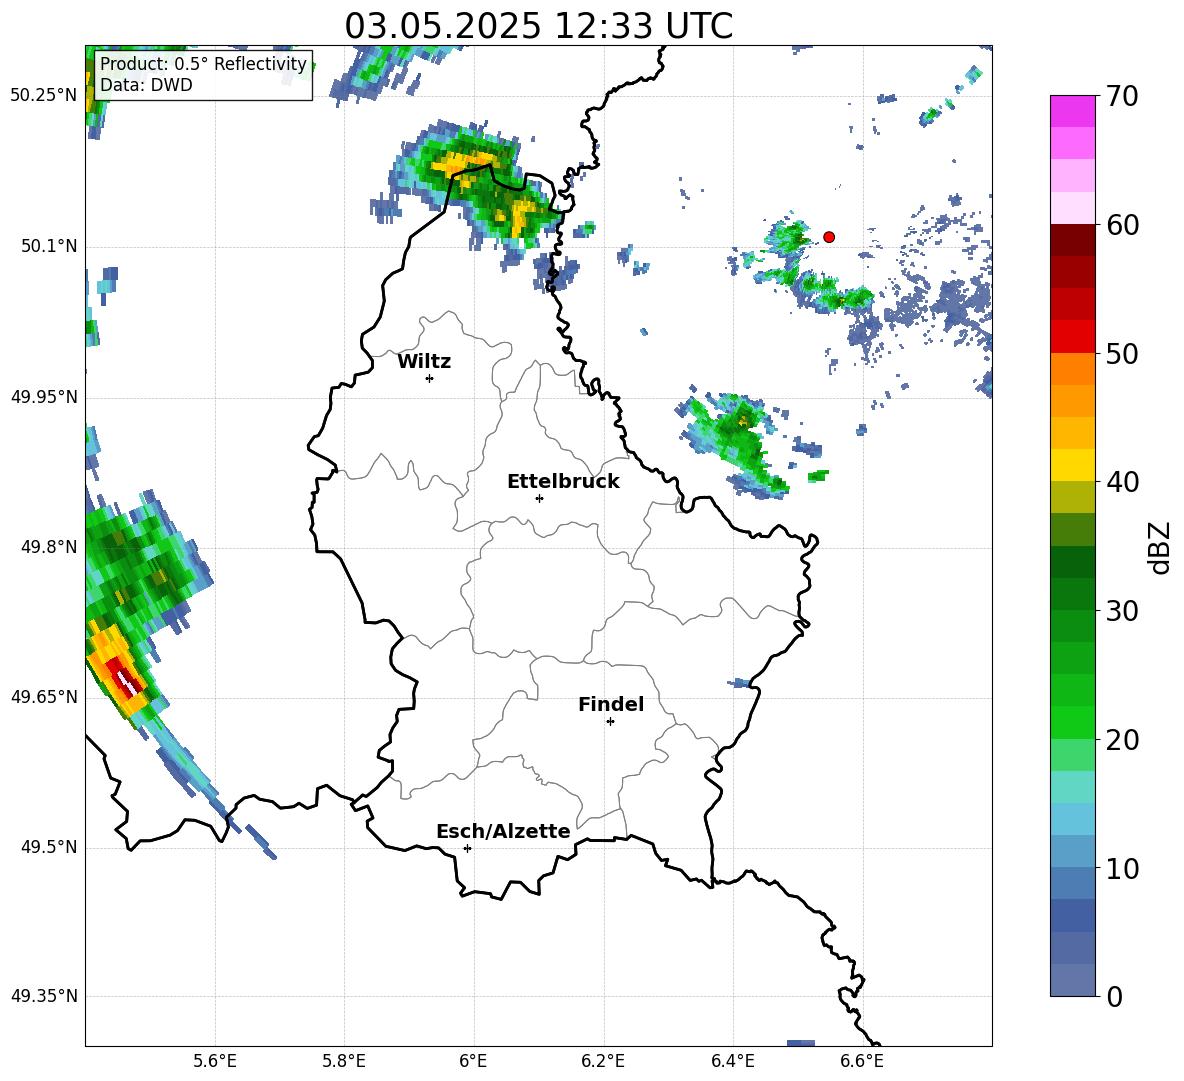The width and height of the screenshot is (1184, 1081).
Task: Click the 49.65°N latitude label
Action: point(44,696)
